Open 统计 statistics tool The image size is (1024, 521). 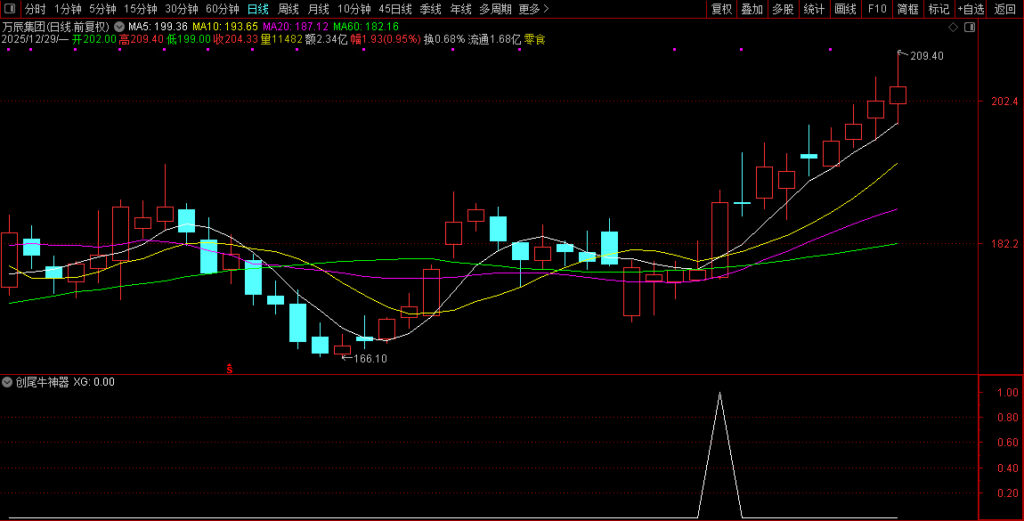814,9
